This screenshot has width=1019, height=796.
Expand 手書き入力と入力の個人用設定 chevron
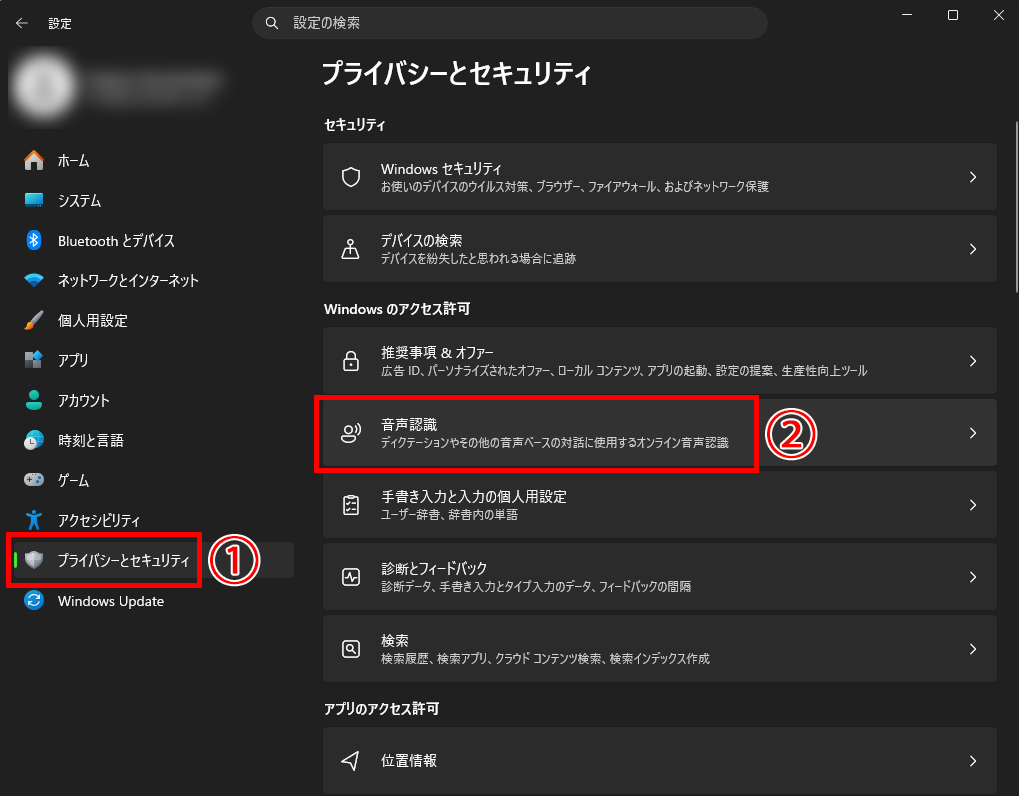(973, 505)
